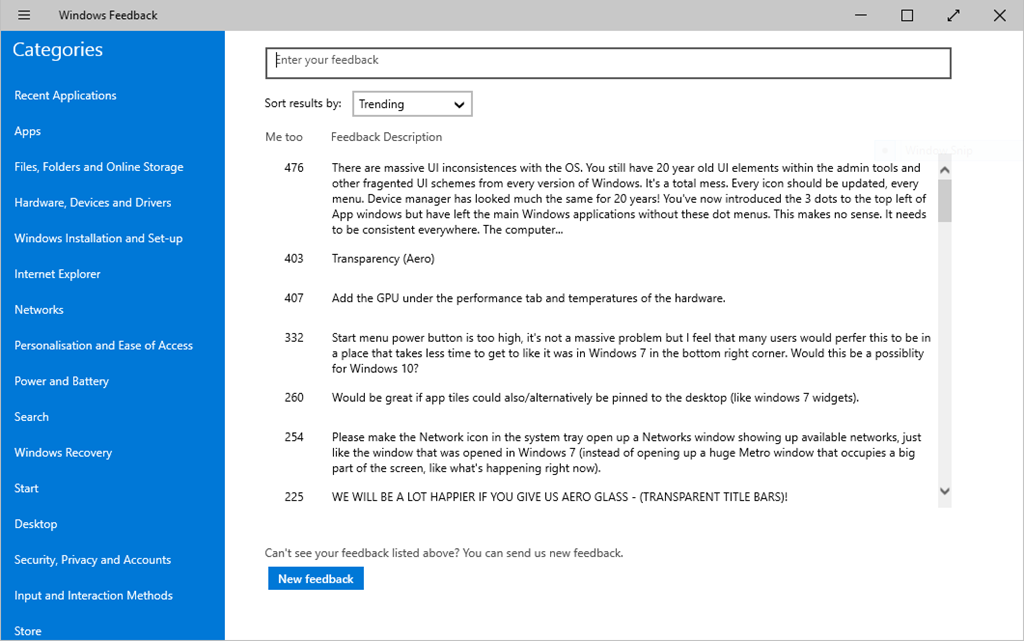Choose Windows Installation and Set-up category
1024x641 pixels.
pos(99,238)
